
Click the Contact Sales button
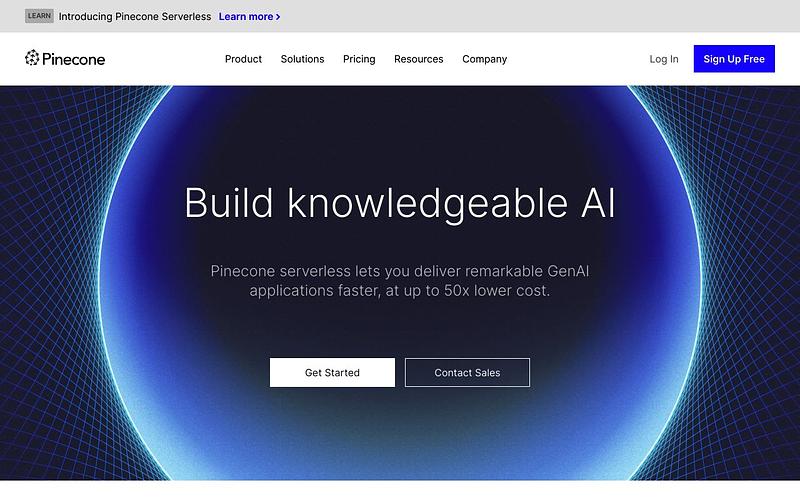pos(467,372)
